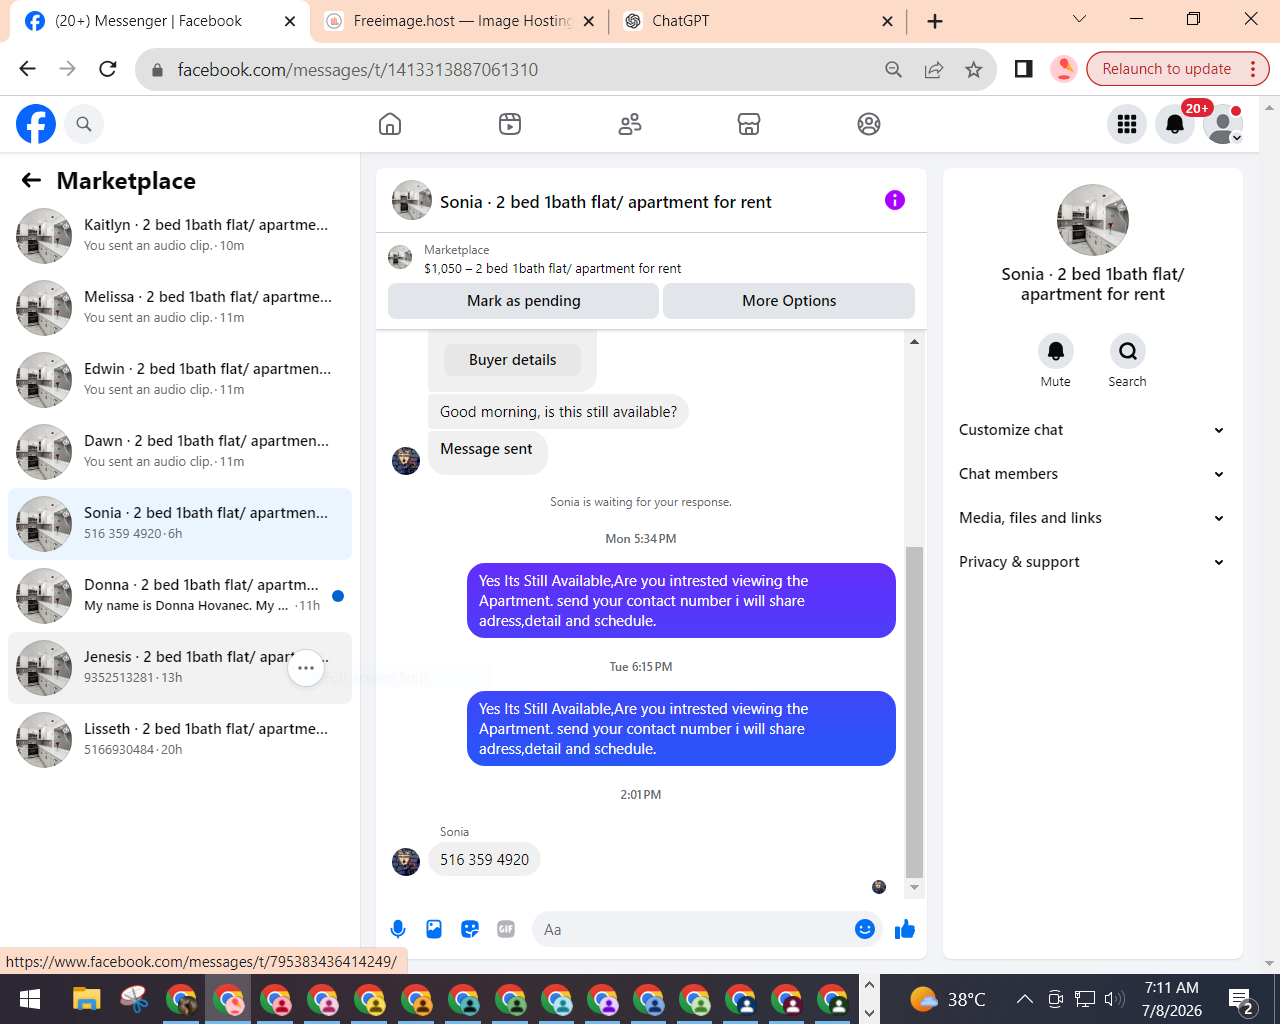Image resolution: width=1280 pixels, height=1024 pixels.
Task: Show hidden system tray icons
Action: tap(1024, 998)
